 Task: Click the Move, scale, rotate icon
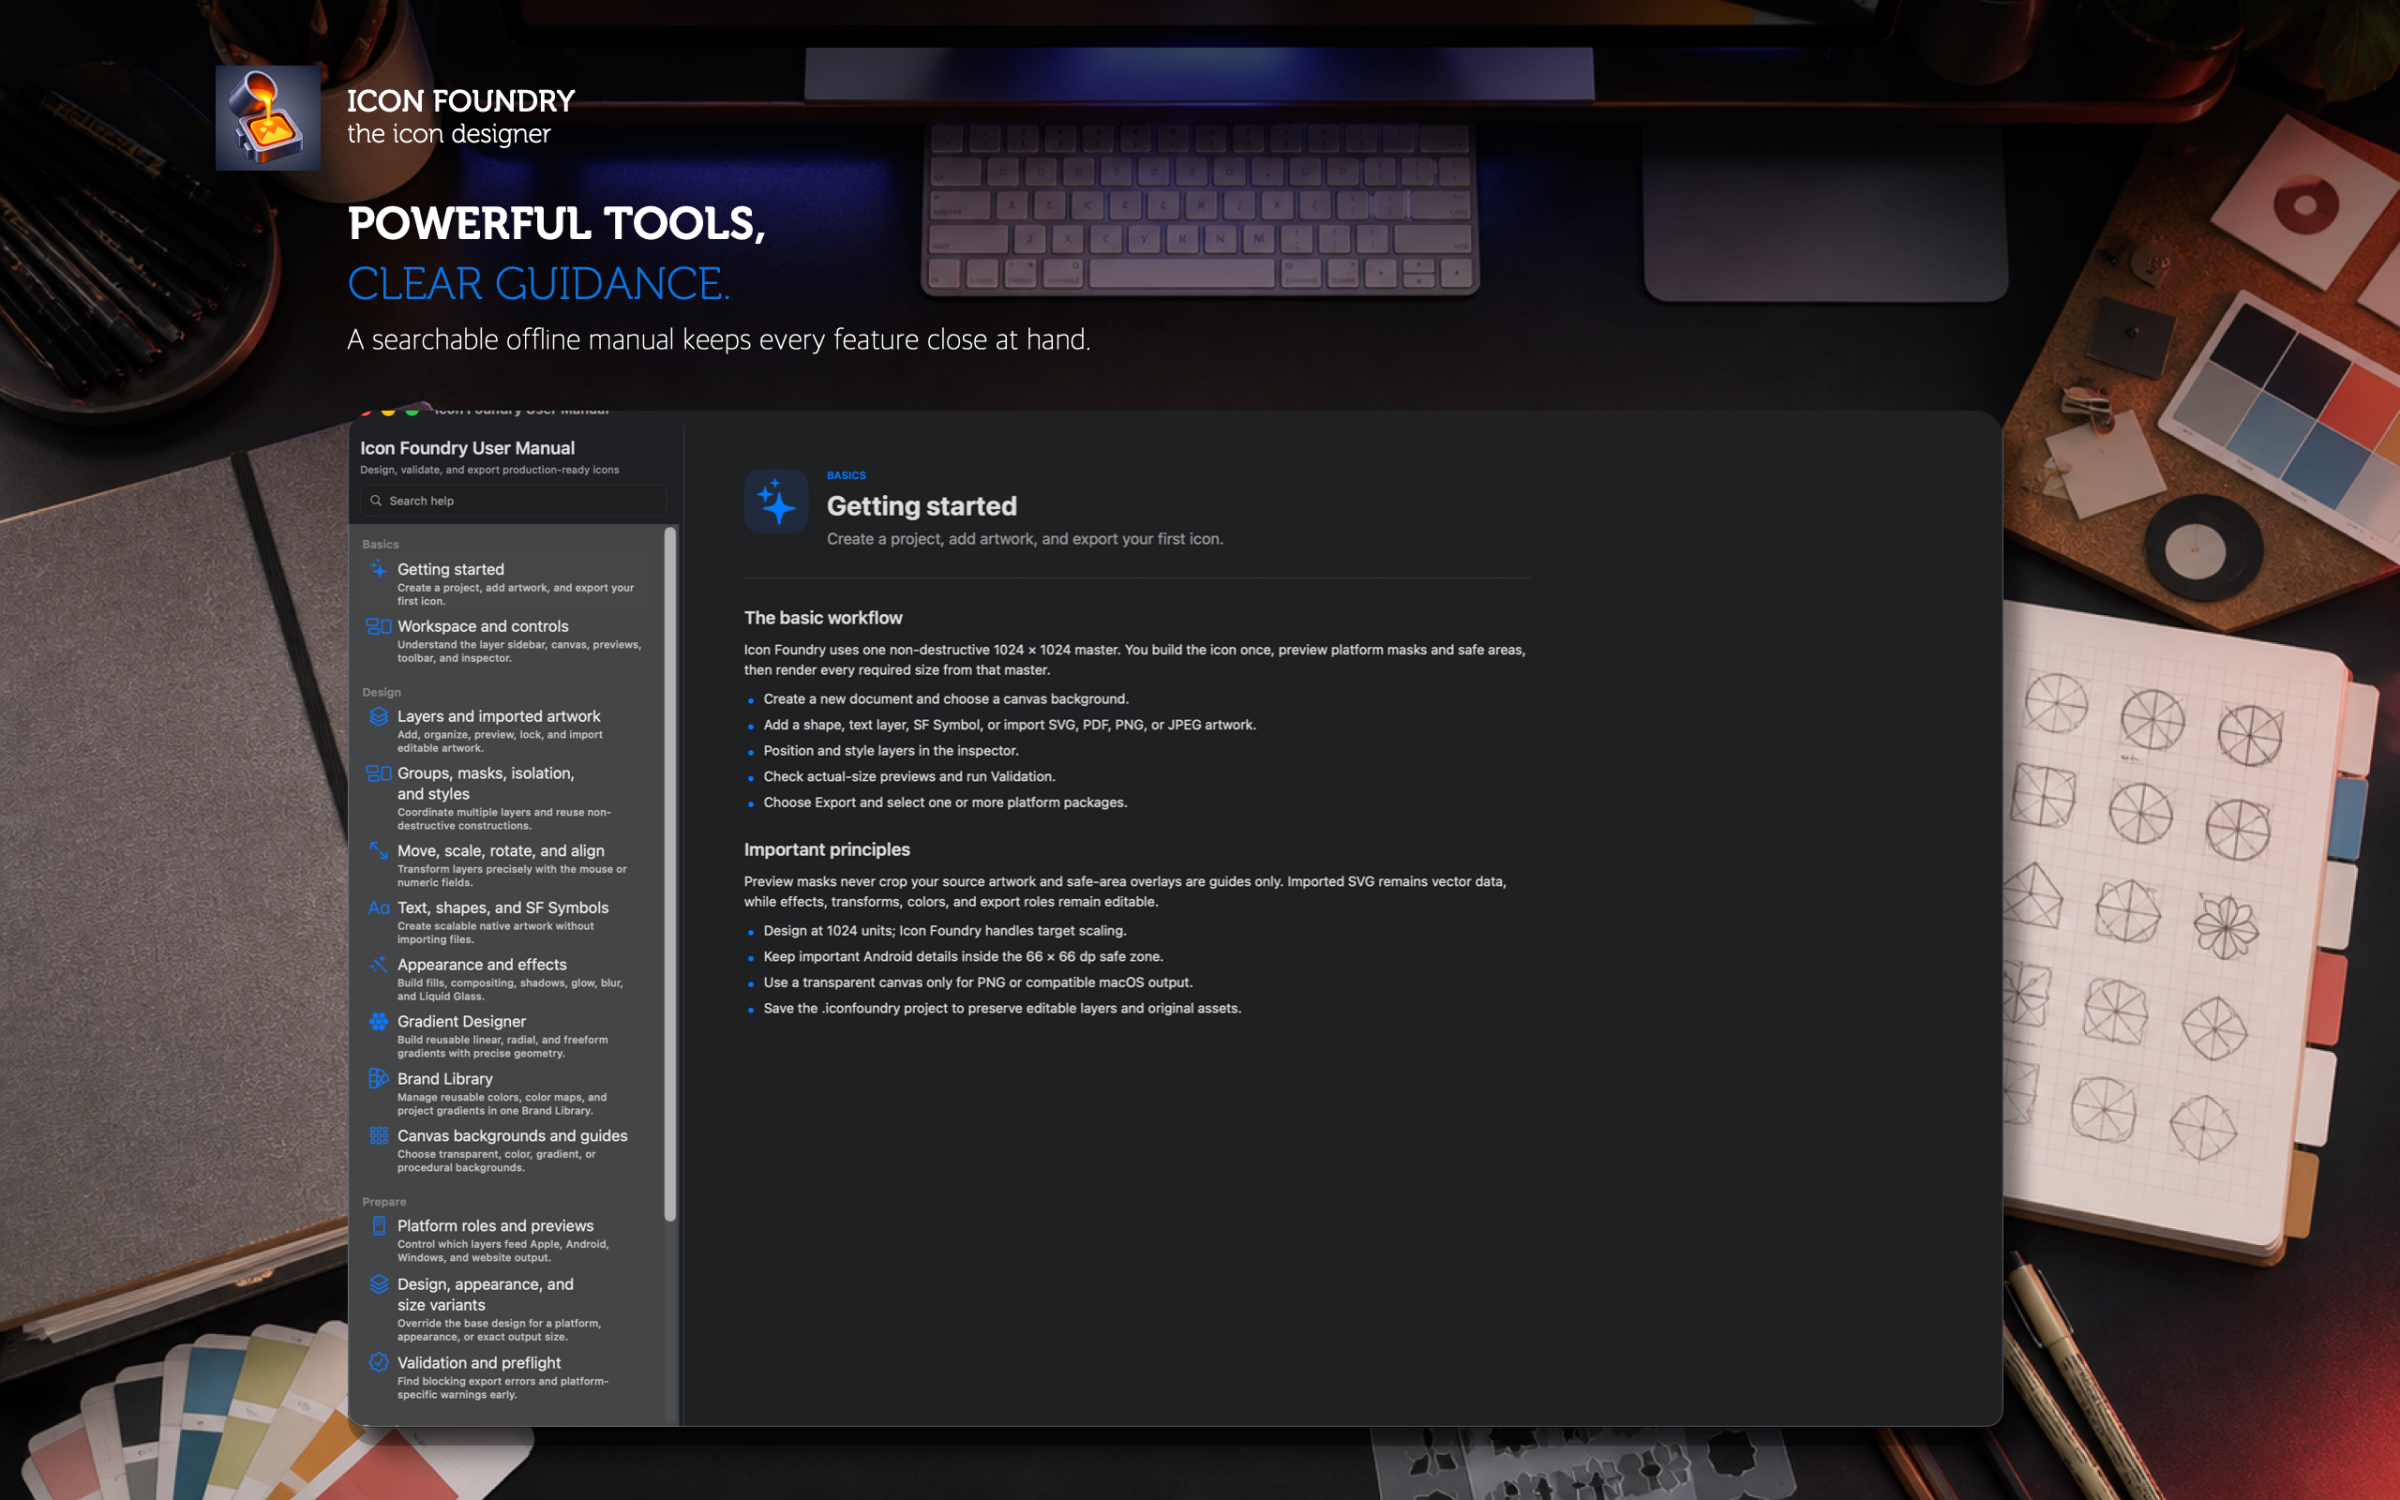[x=378, y=851]
